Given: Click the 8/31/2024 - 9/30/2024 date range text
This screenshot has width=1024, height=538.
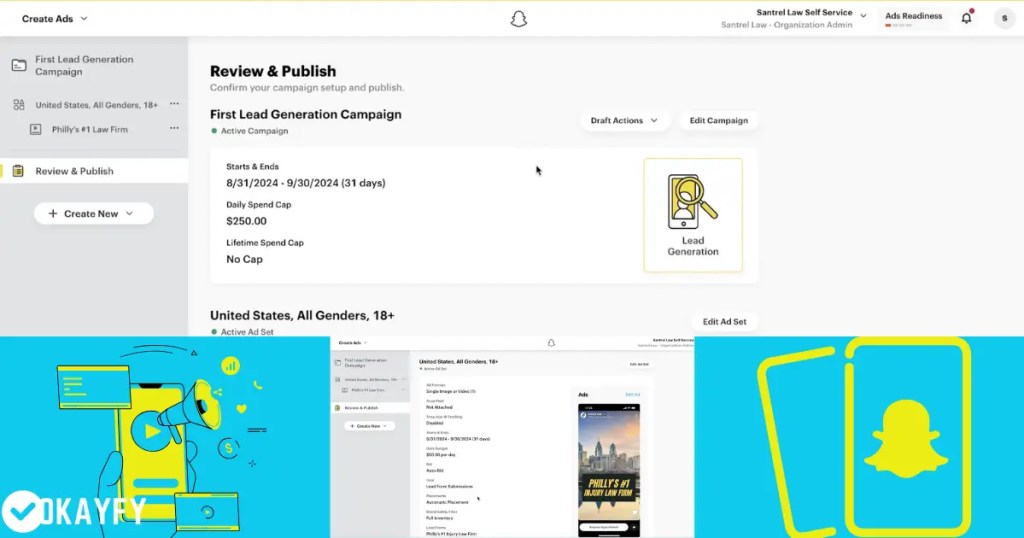Looking at the screenshot, I should point(306,183).
